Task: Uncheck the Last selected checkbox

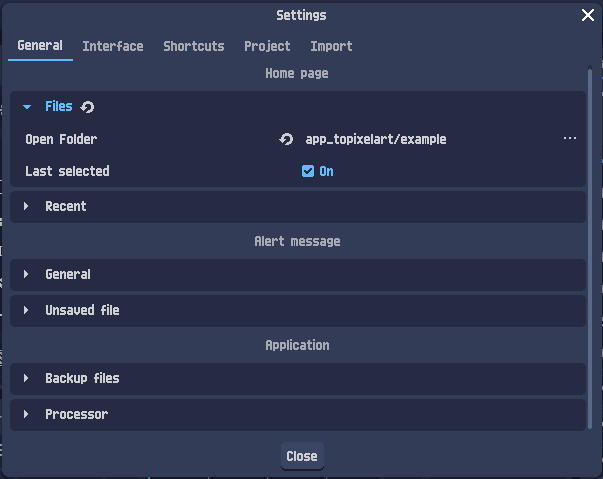Action: [x=308, y=171]
